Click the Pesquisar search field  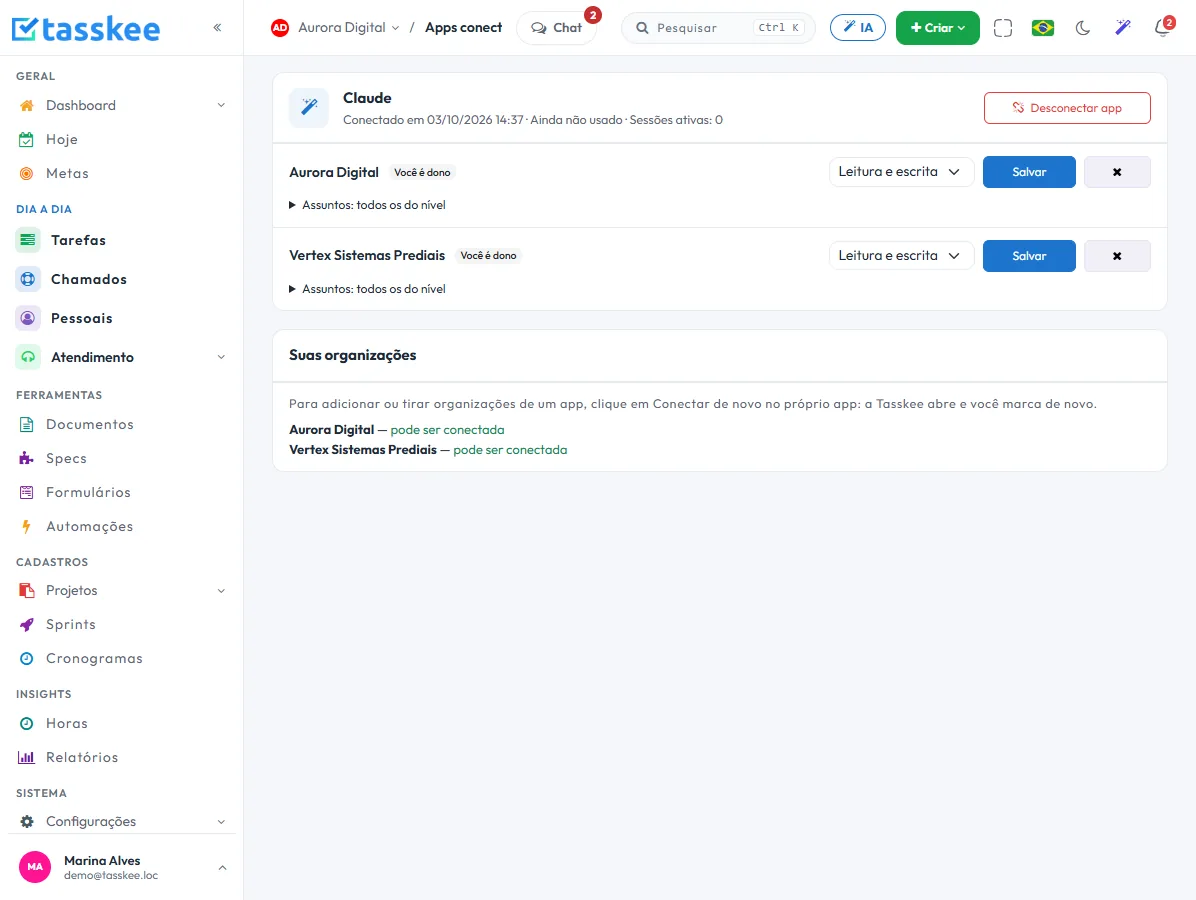(719, 28)
